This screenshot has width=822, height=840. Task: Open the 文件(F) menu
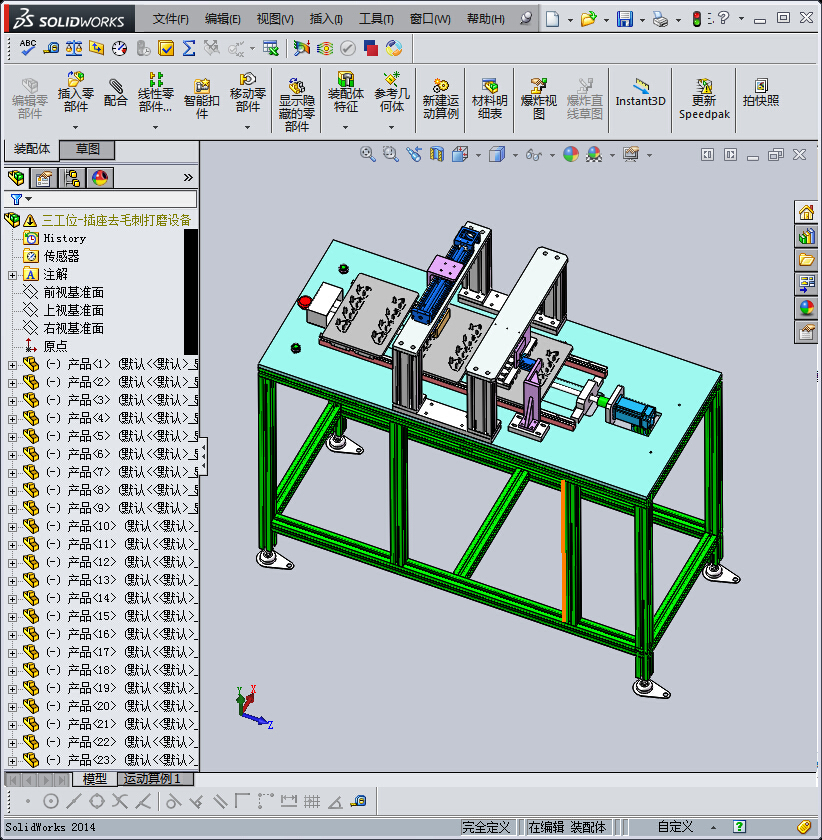pyautogui.click(x=170, y=19)
